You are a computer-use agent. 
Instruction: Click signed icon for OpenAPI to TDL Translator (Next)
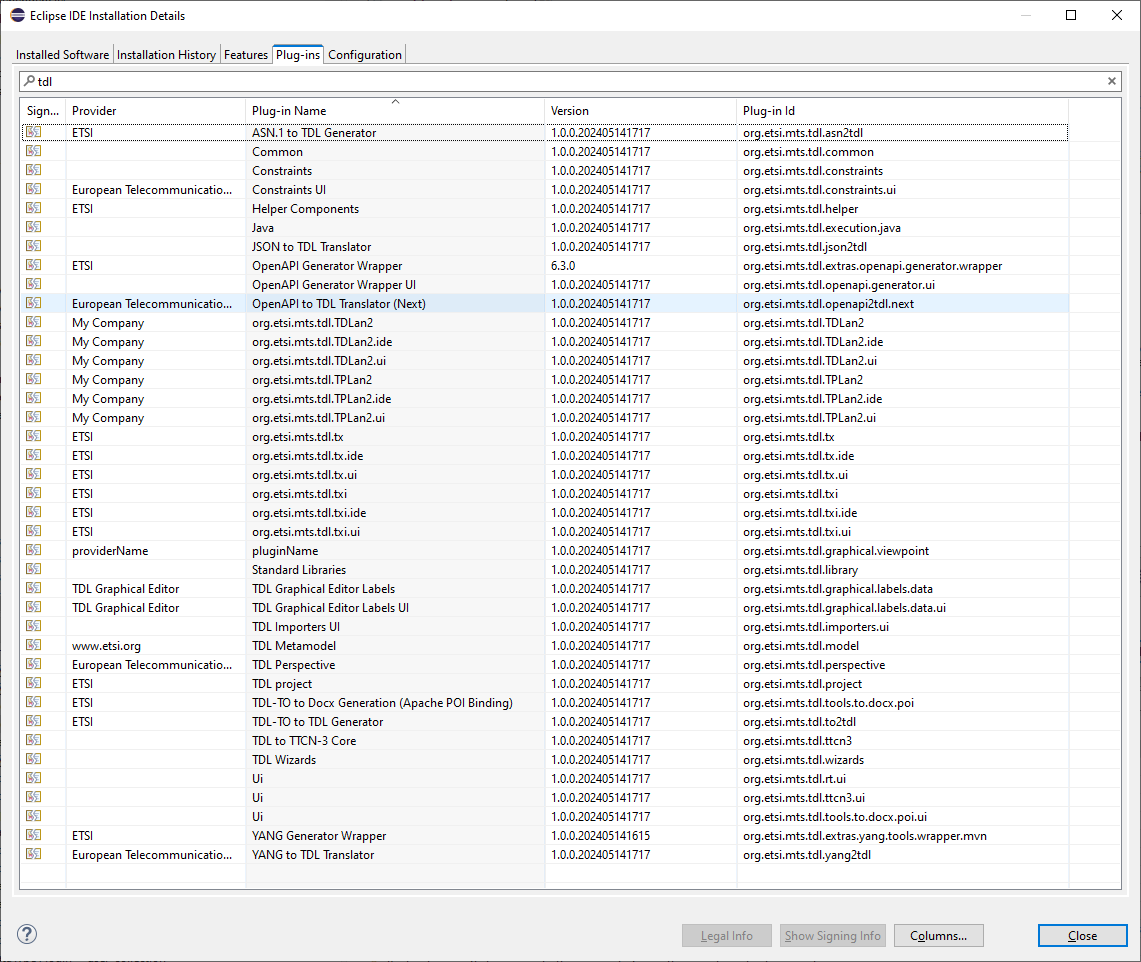(33, 303)
